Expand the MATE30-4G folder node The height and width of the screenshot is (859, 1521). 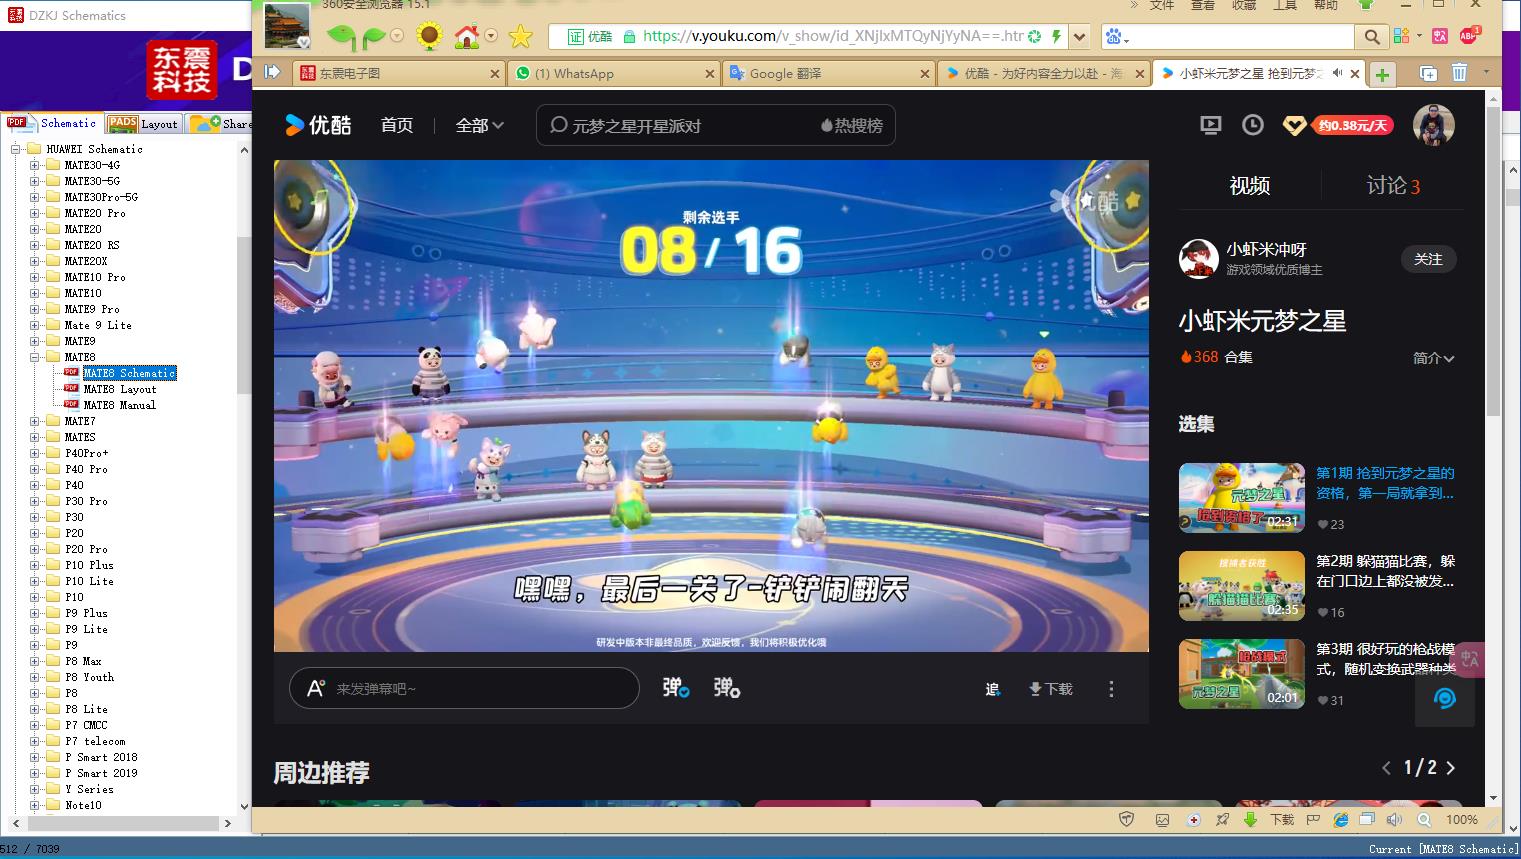point(35,165)
